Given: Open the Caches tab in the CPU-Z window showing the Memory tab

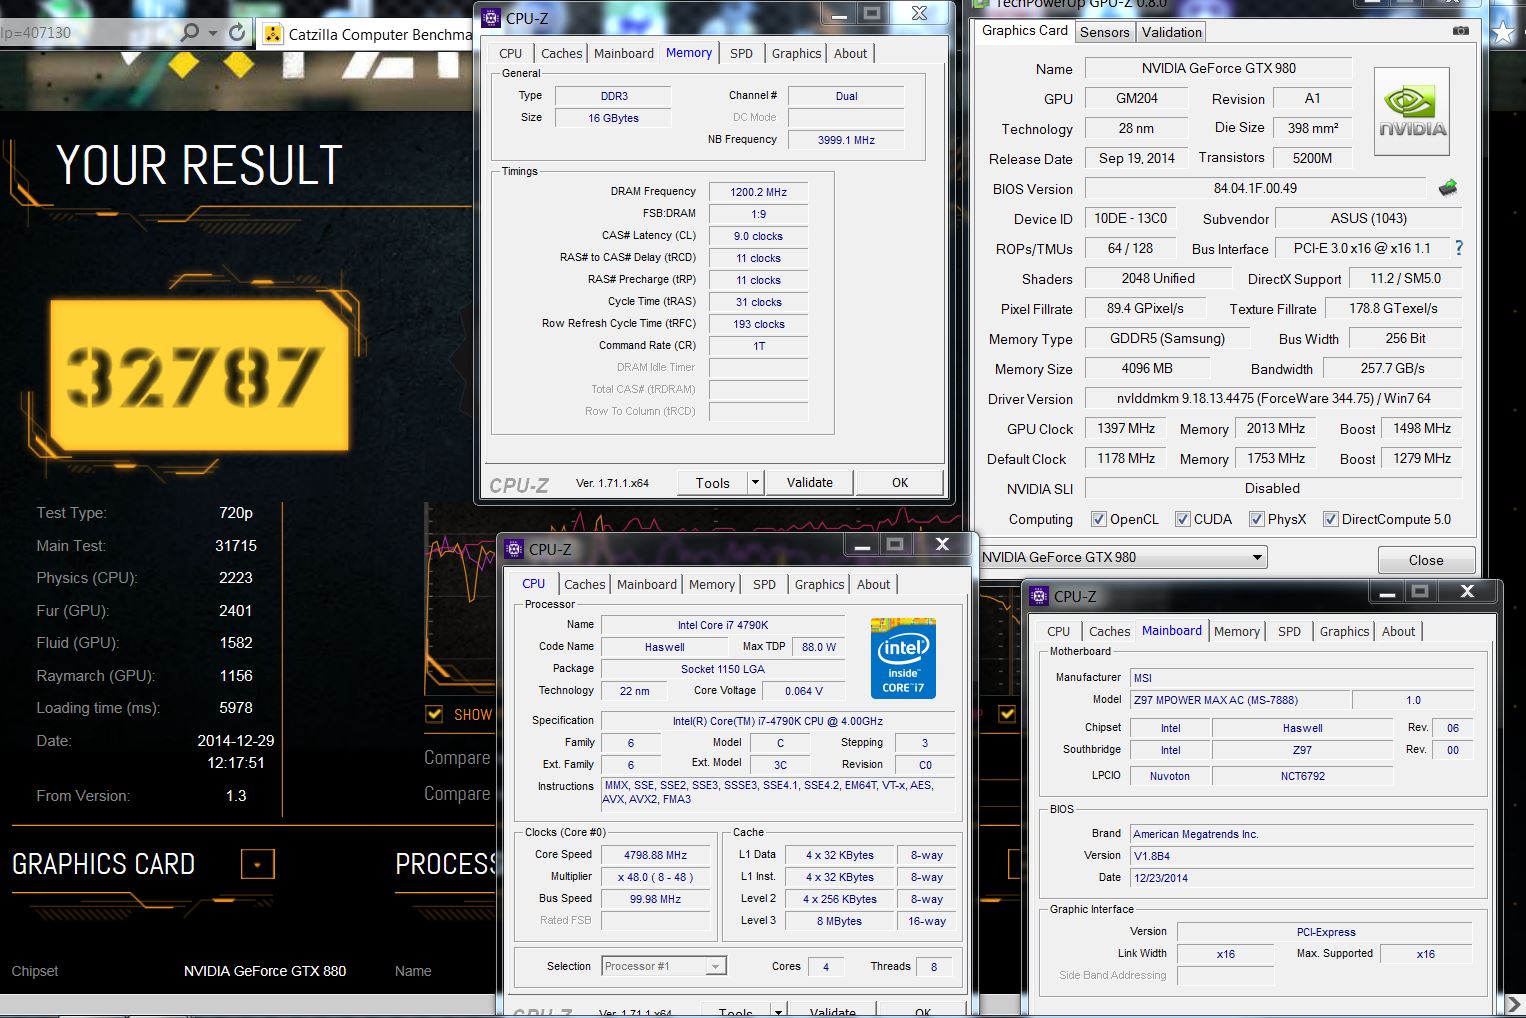Looking at the screenshot, I should [561, 53].
